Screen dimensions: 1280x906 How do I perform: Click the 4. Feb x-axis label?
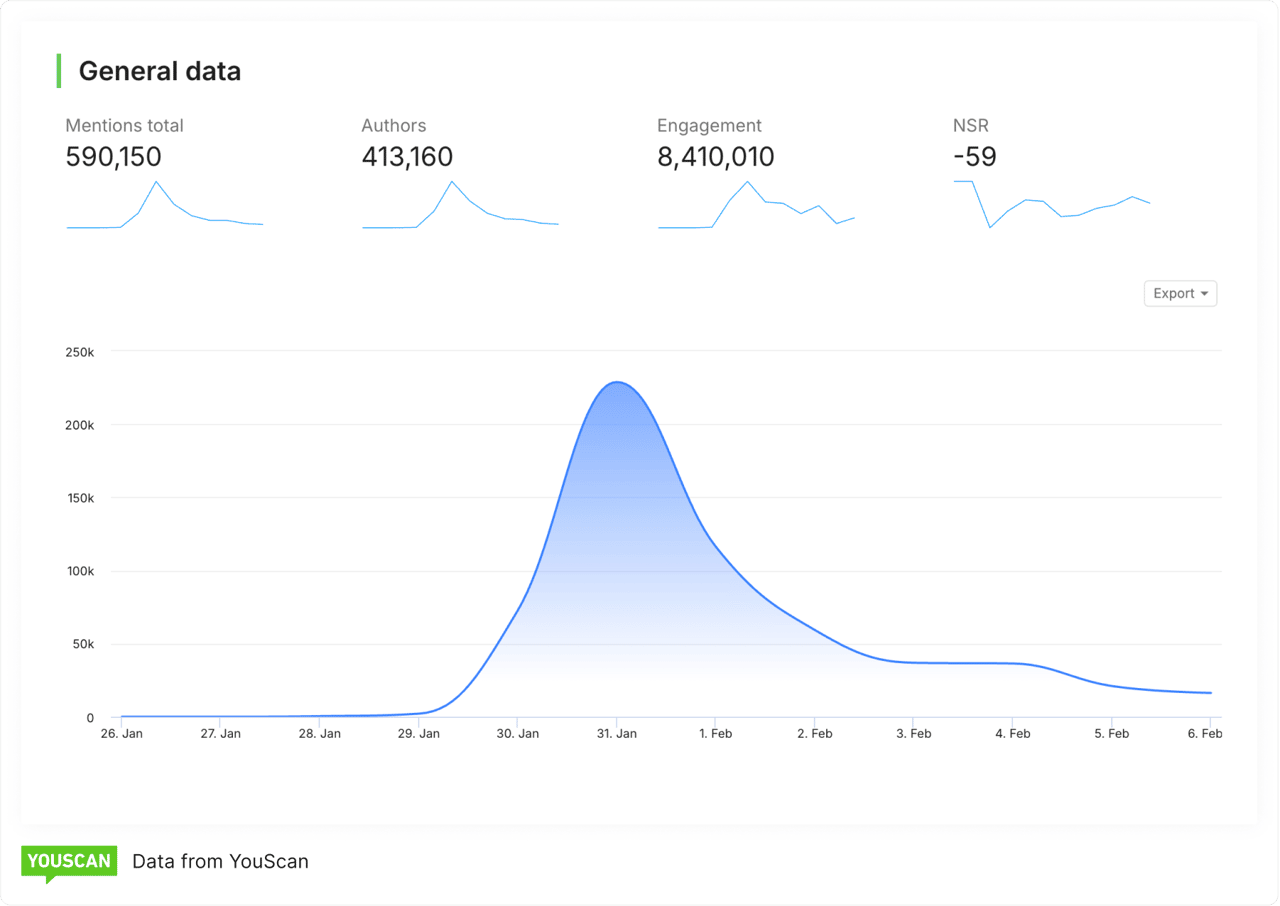[1012, 734]
